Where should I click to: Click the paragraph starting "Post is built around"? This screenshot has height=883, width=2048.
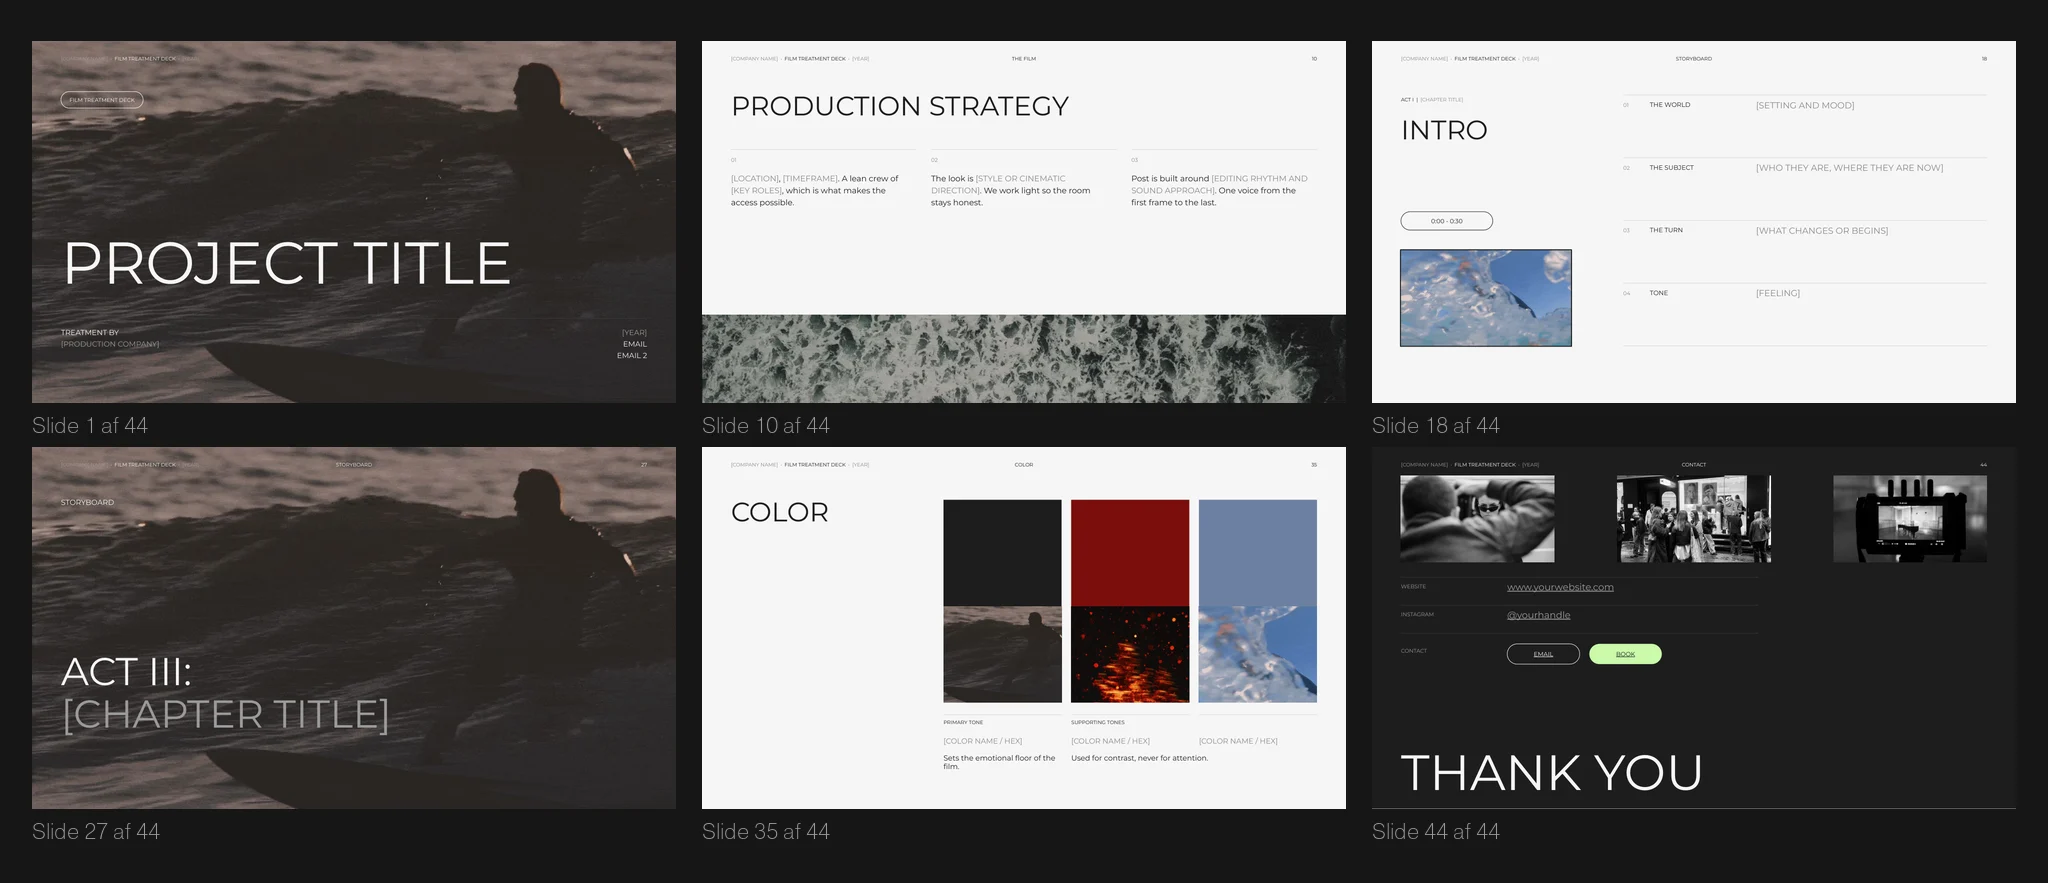(x=1220, y=191)
